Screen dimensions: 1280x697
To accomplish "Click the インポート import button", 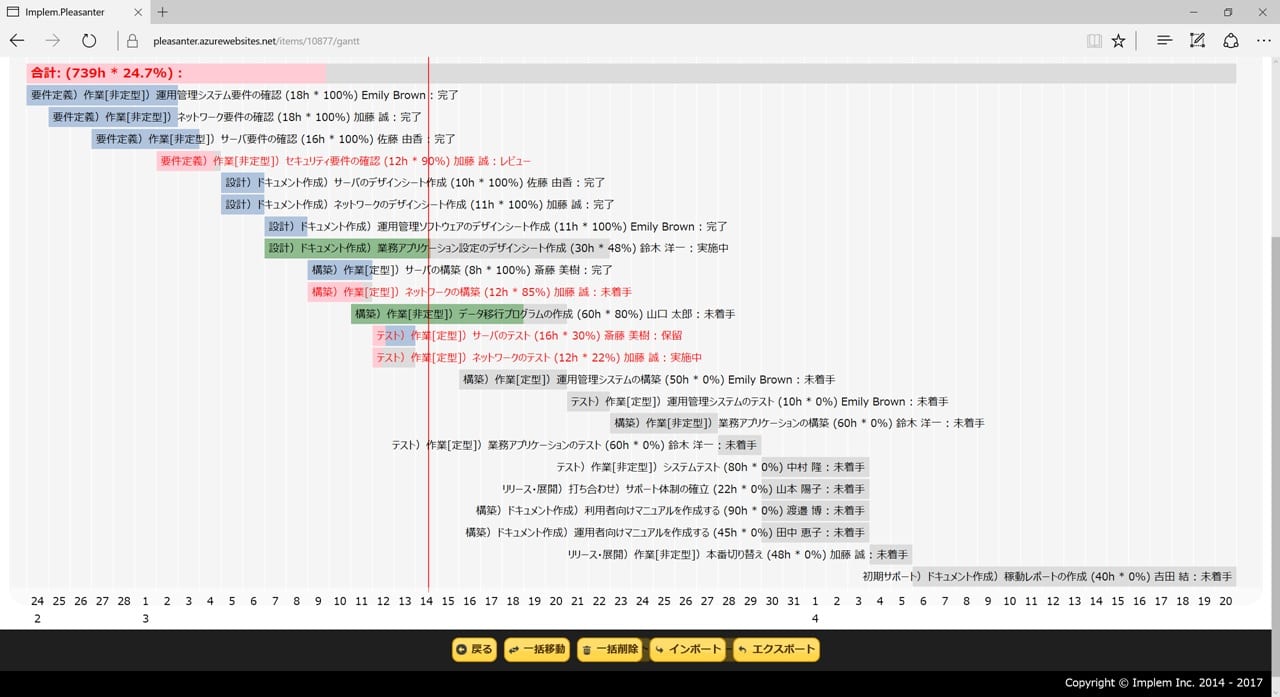I will (x=687, y=650).
